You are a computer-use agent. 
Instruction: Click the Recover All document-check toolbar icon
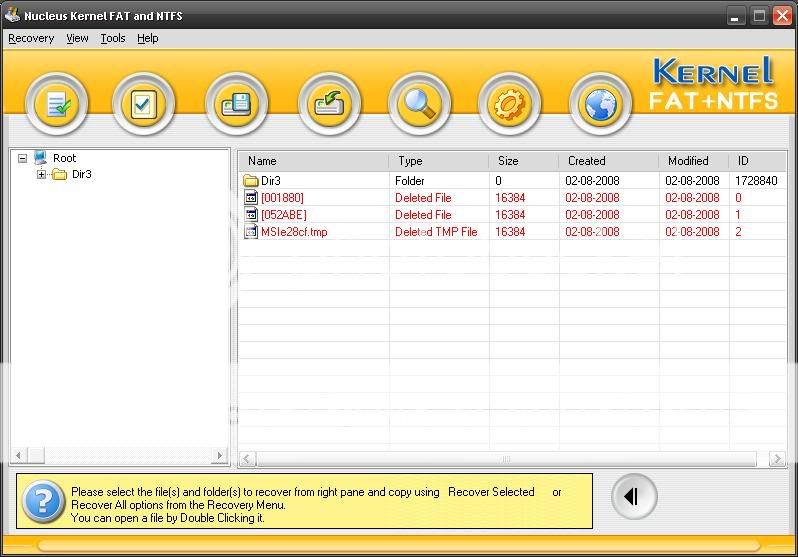click(x=56, y=104)
